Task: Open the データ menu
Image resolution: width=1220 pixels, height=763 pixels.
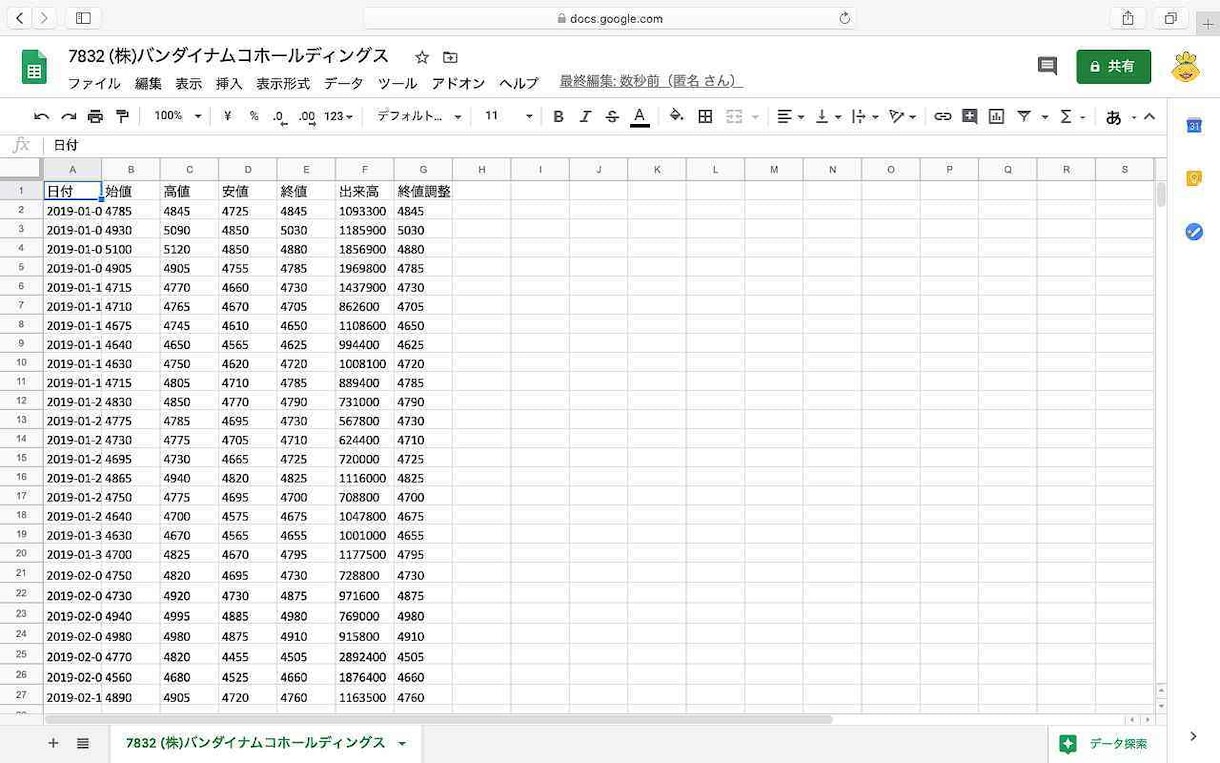Action: (343, 84)
